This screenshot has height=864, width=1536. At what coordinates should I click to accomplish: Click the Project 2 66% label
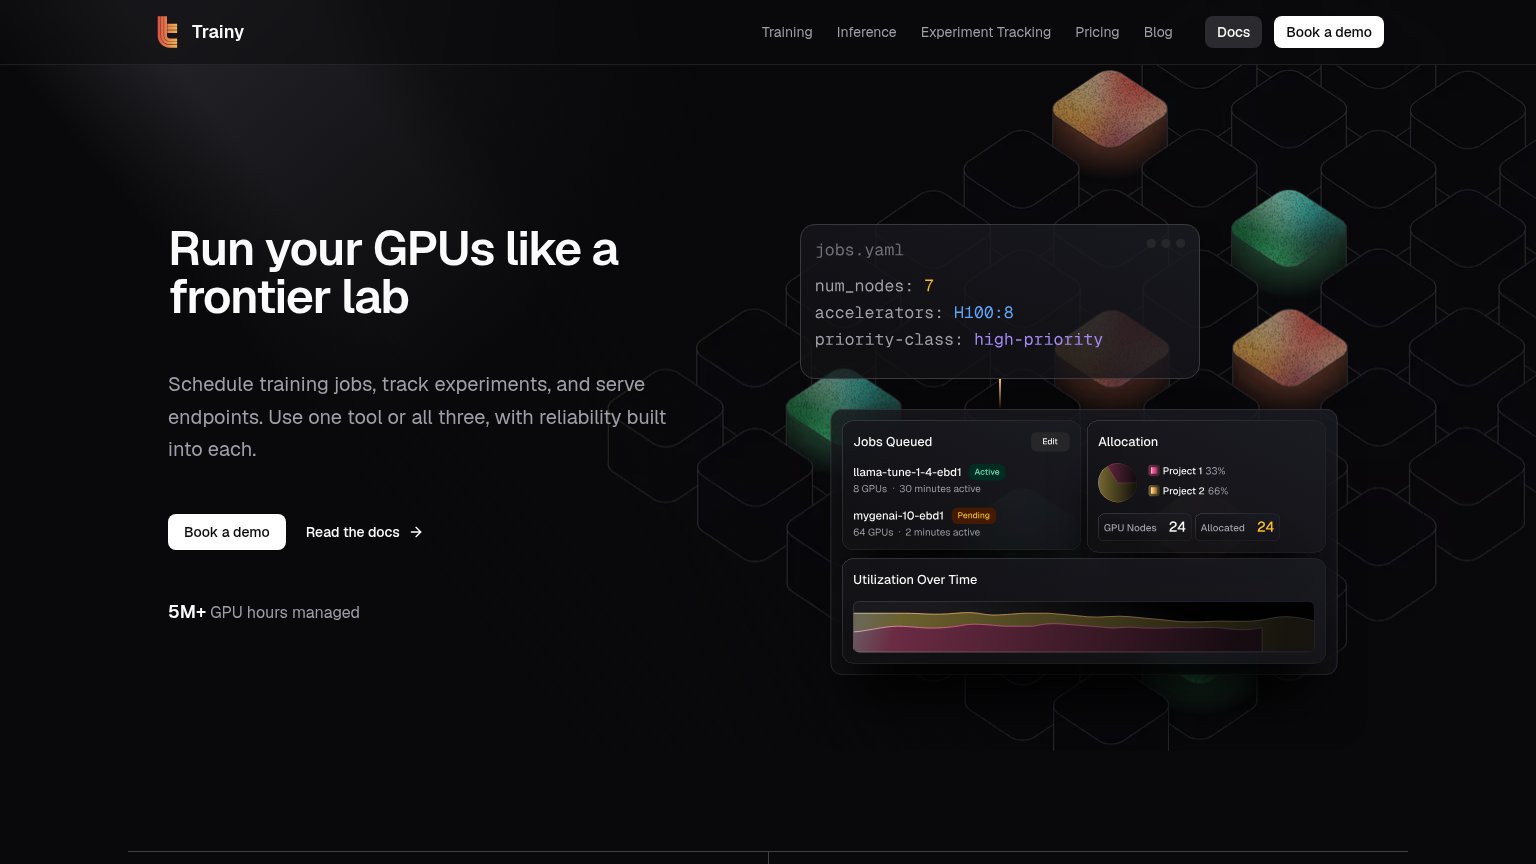[1195, 491]
